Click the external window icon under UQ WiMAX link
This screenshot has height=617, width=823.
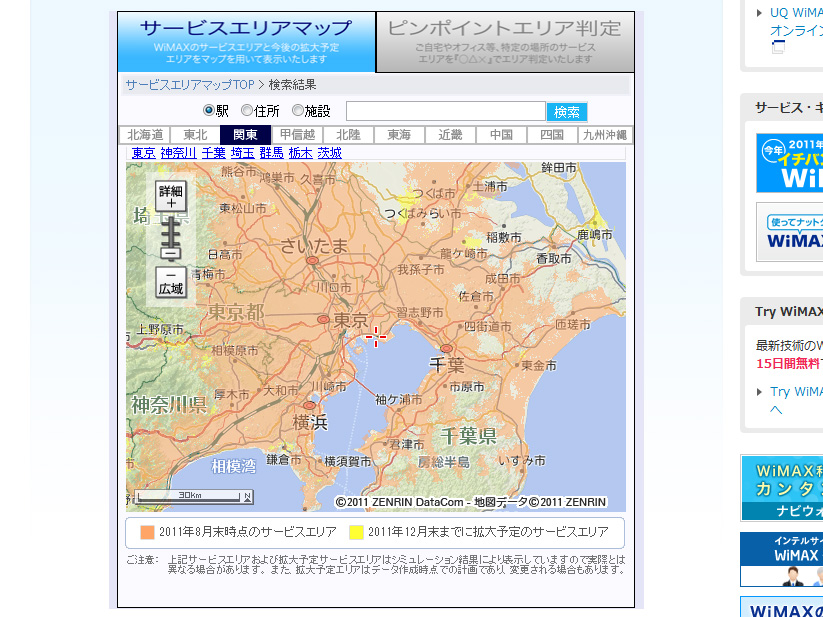[x=778, y=47]
